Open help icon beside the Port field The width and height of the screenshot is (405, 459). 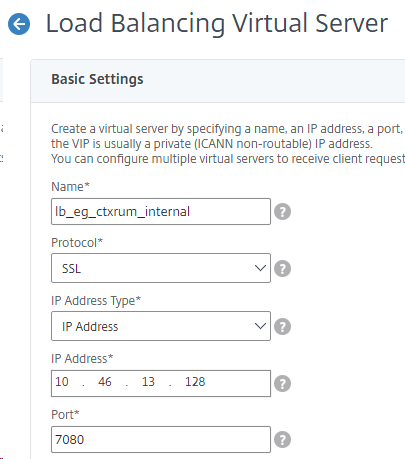(x=282, y=440)
